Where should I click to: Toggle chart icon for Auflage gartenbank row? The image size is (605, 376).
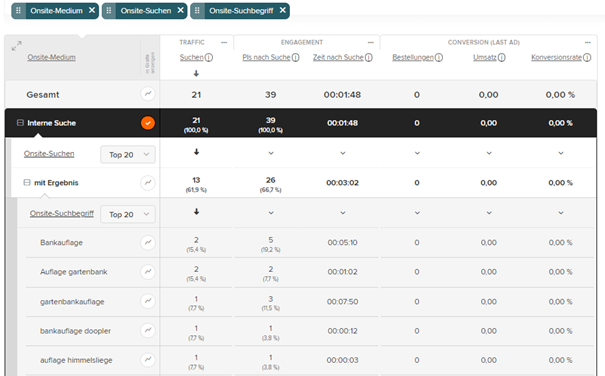pyautogui.click(x=148, y=272)
